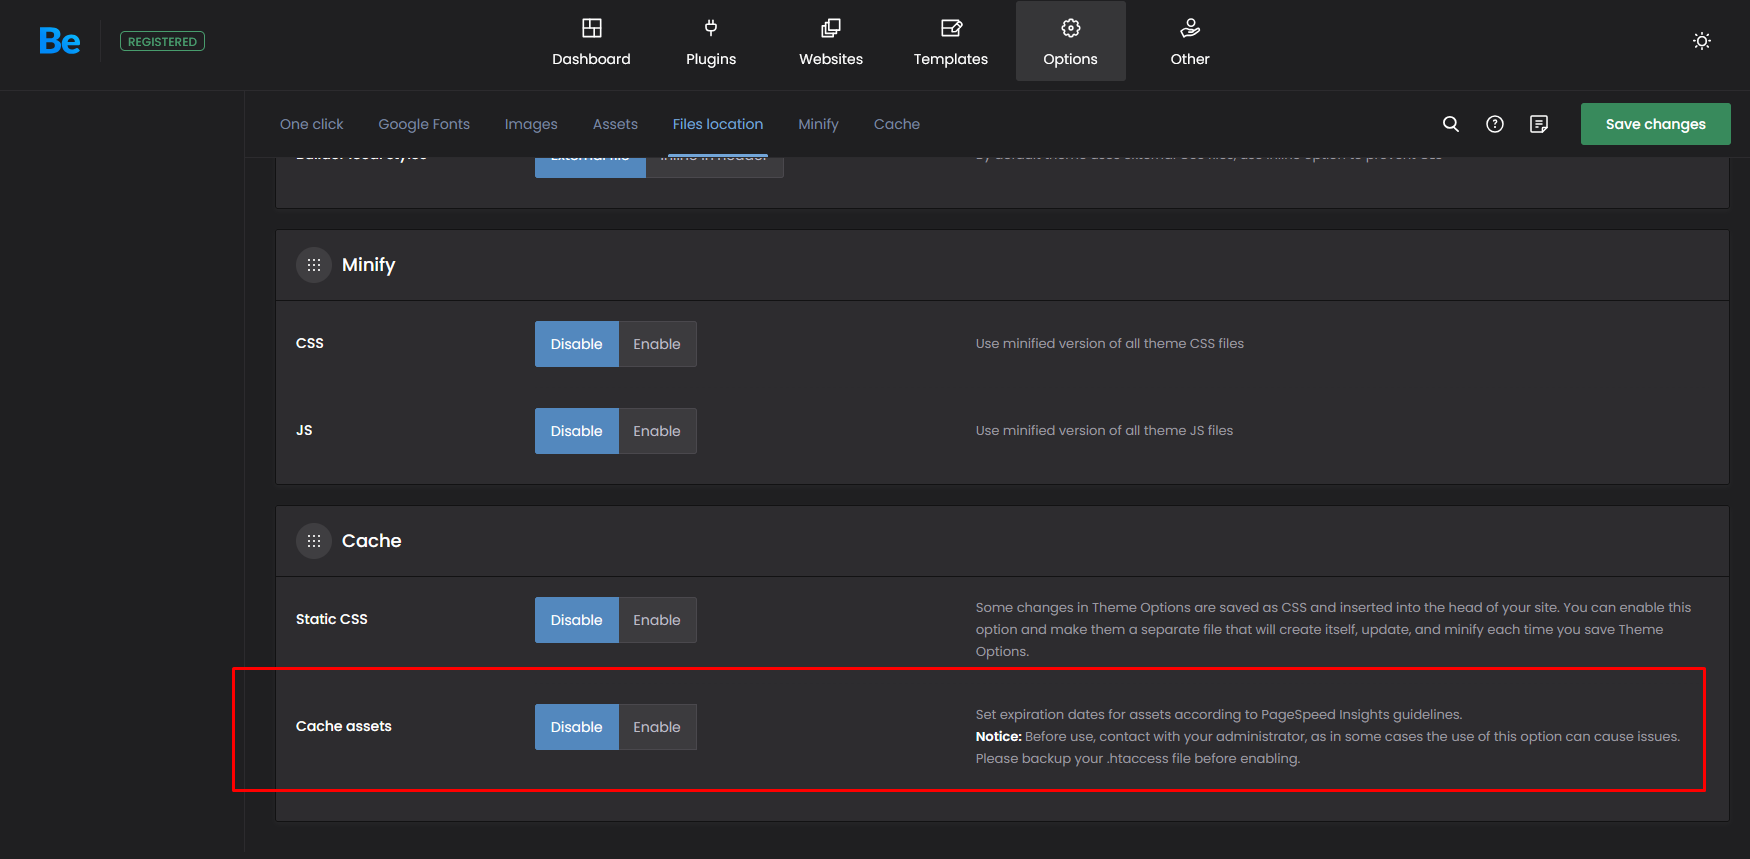Open the Dashboard section
1750x859 pixels.
(x=591, y=42)
